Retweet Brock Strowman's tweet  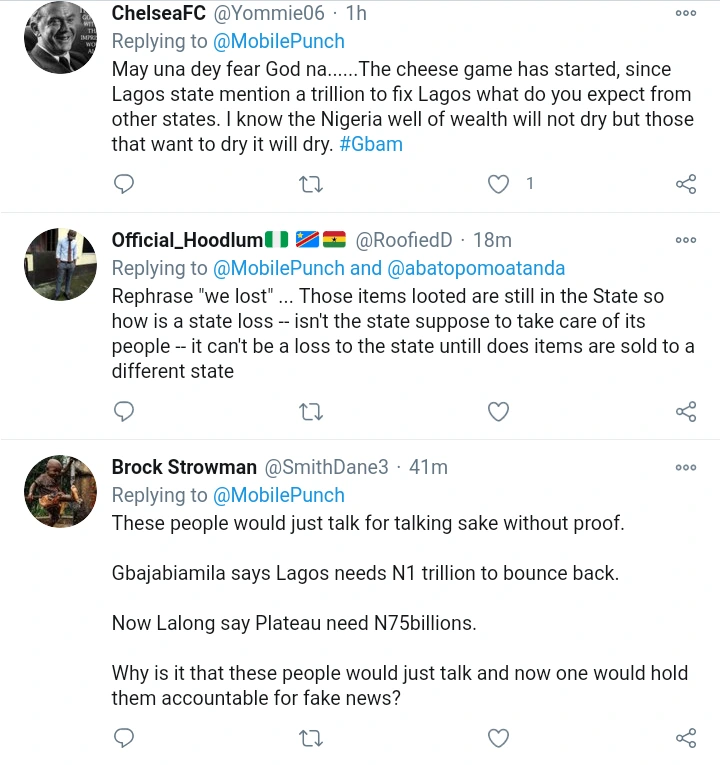click(x=311, y=738)
